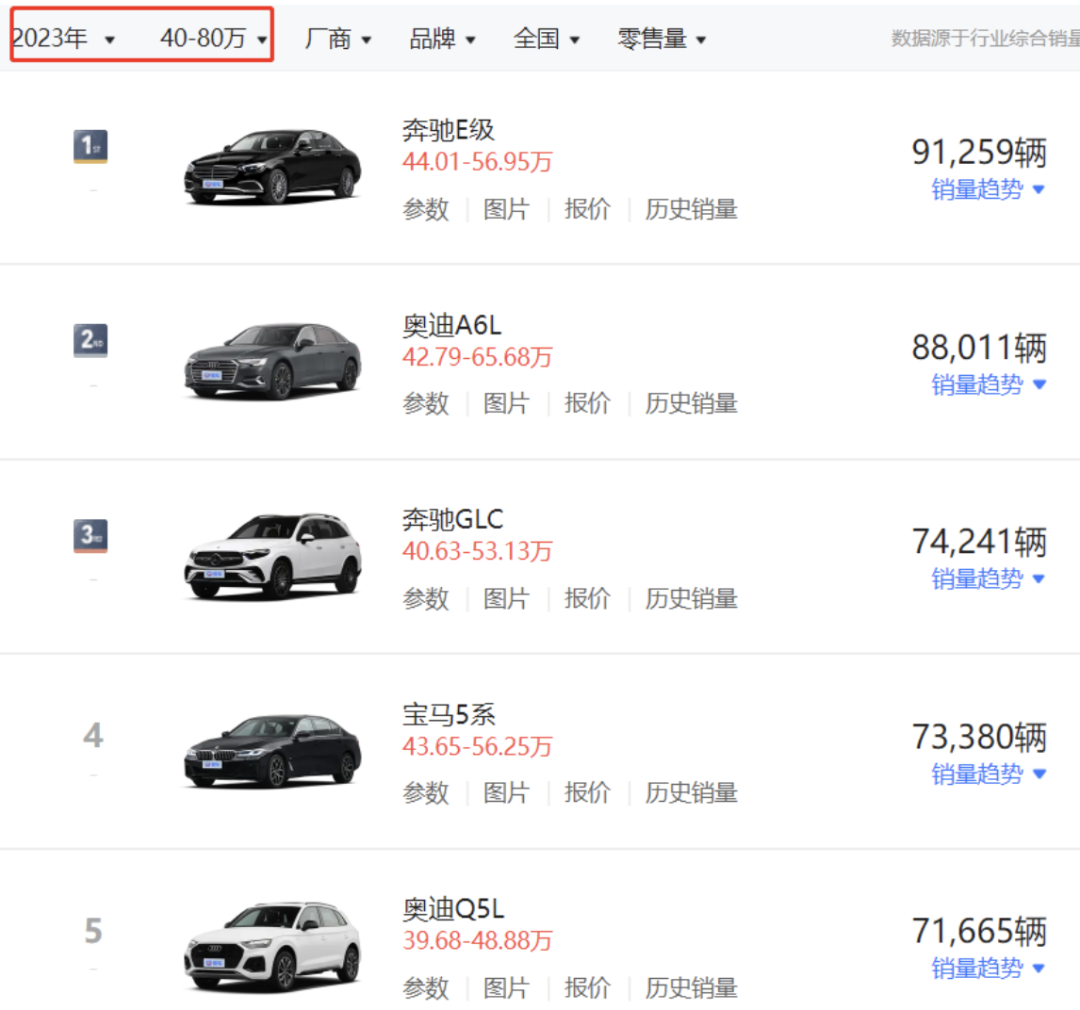Expand the 零售量 sales type dropdown
The image size is (1080, 1010).
662,39
